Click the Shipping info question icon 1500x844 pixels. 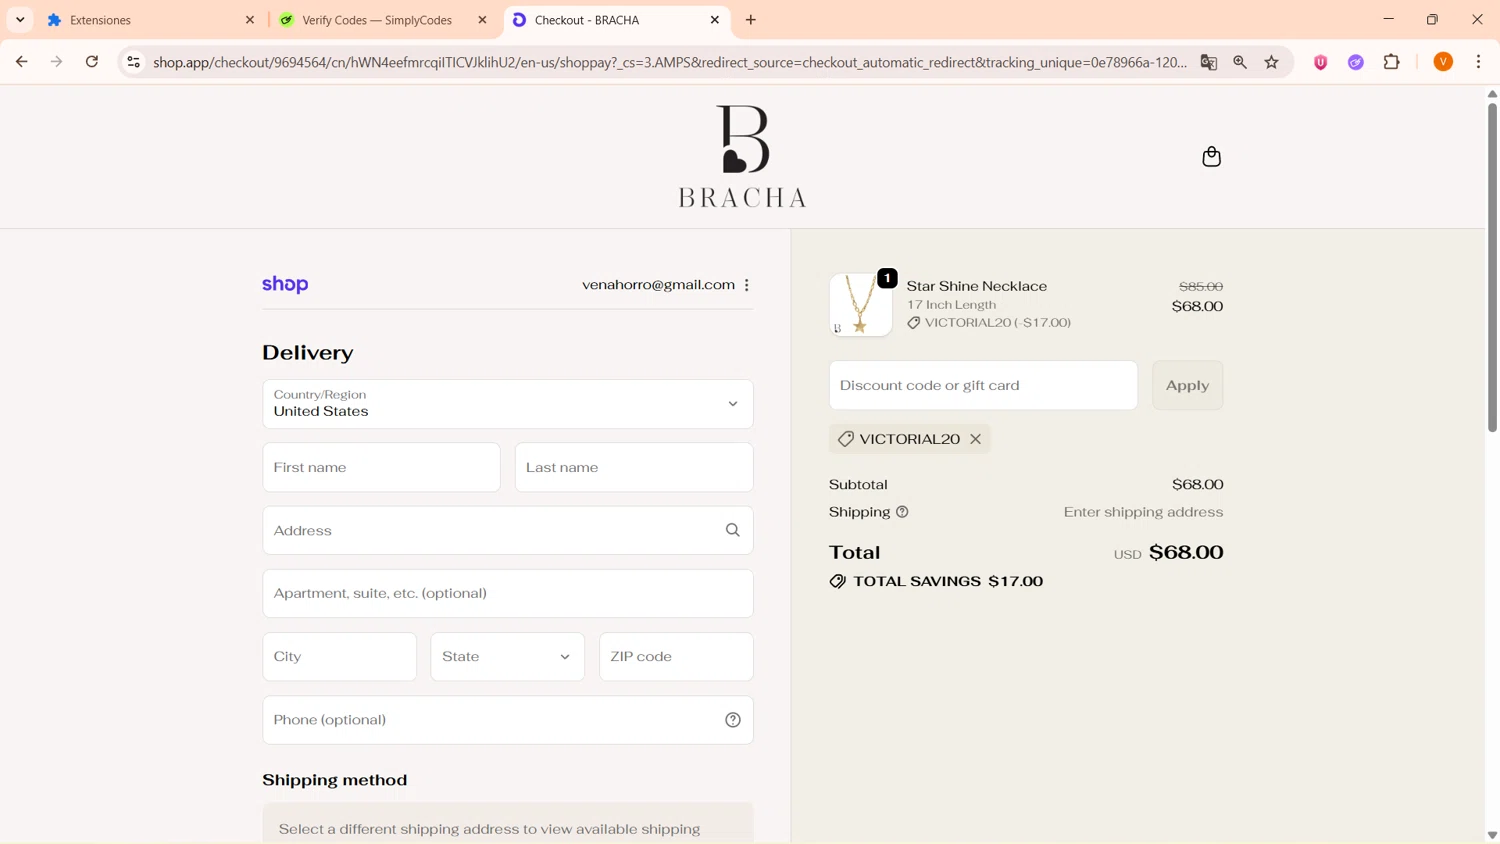(902, 512)
